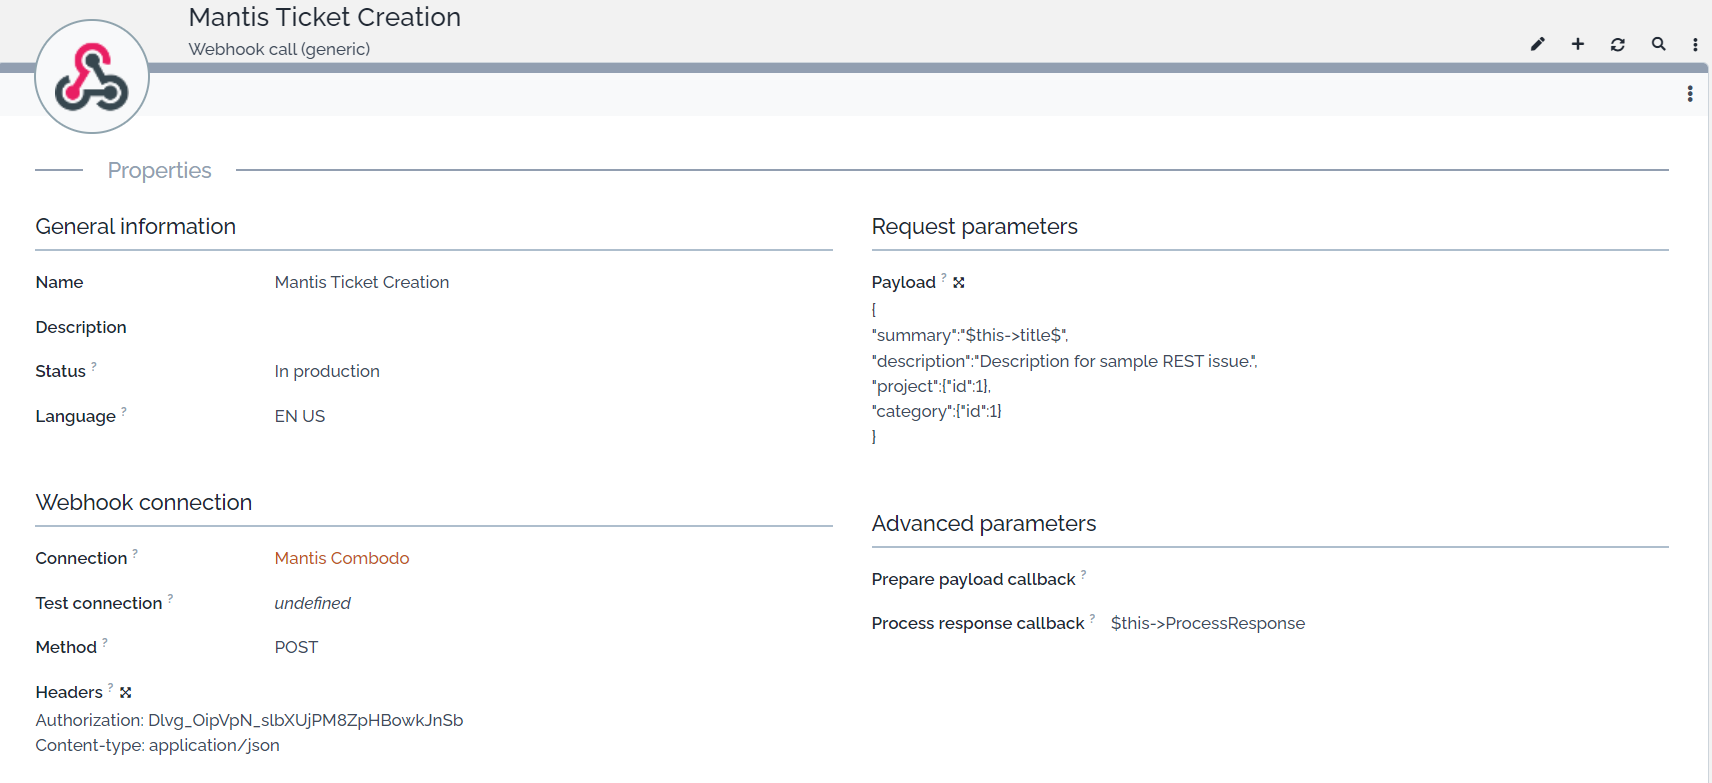Show help hint for Test connection
Viewport: 1712px width, 783px height.
[x=170, y=598]
